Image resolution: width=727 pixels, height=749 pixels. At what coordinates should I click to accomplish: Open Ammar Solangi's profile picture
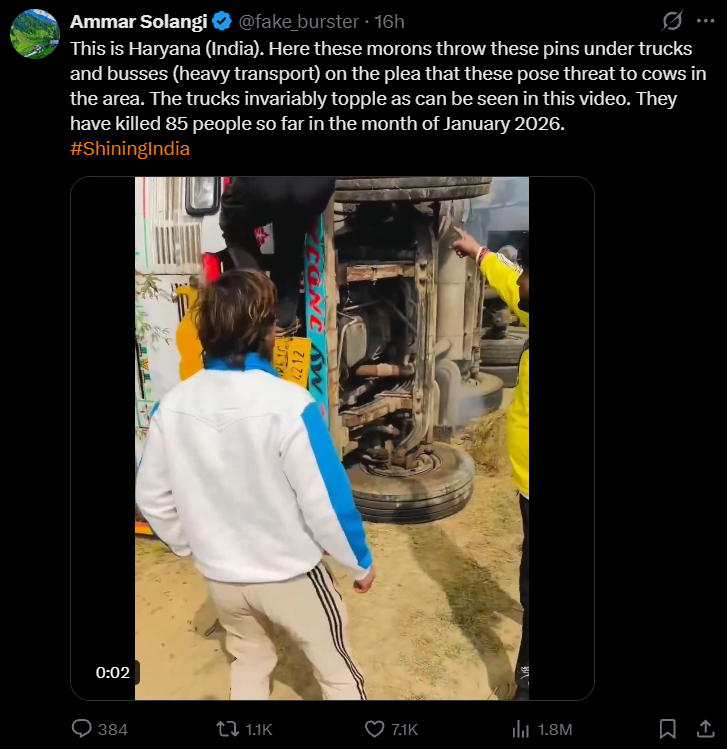pos(35,33)
